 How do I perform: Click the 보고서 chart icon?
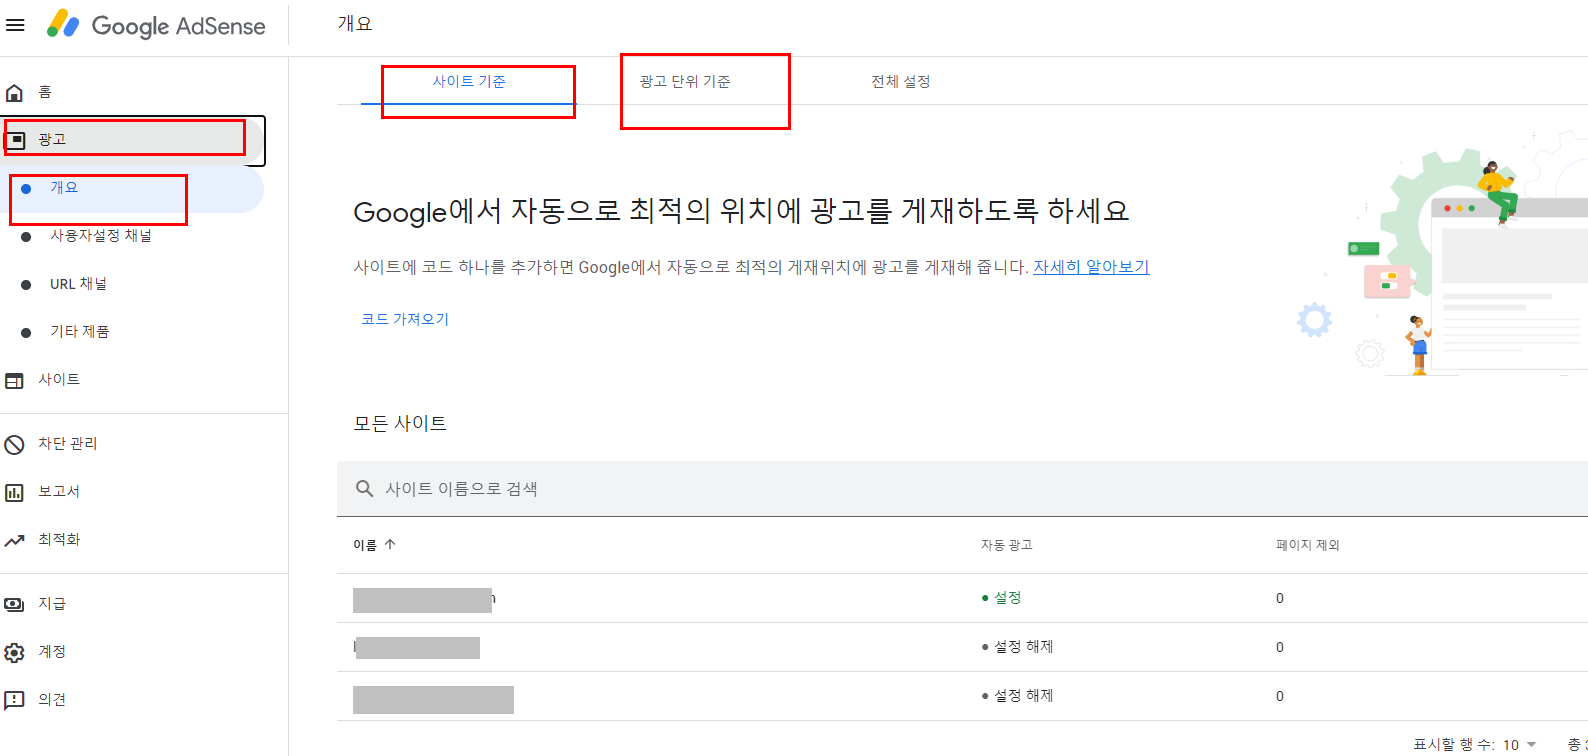click(x=14, y=492)
